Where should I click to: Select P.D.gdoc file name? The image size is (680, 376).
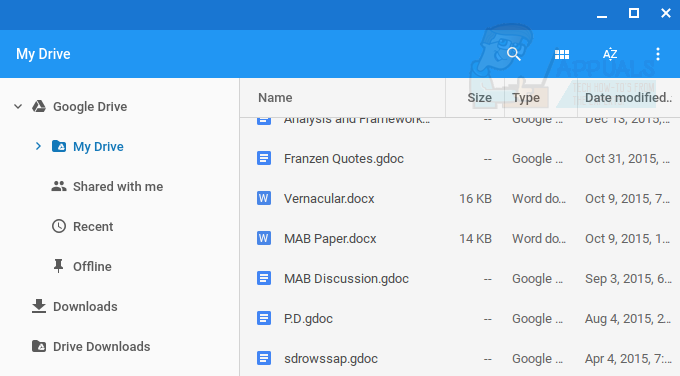click(x=308, y=319)
